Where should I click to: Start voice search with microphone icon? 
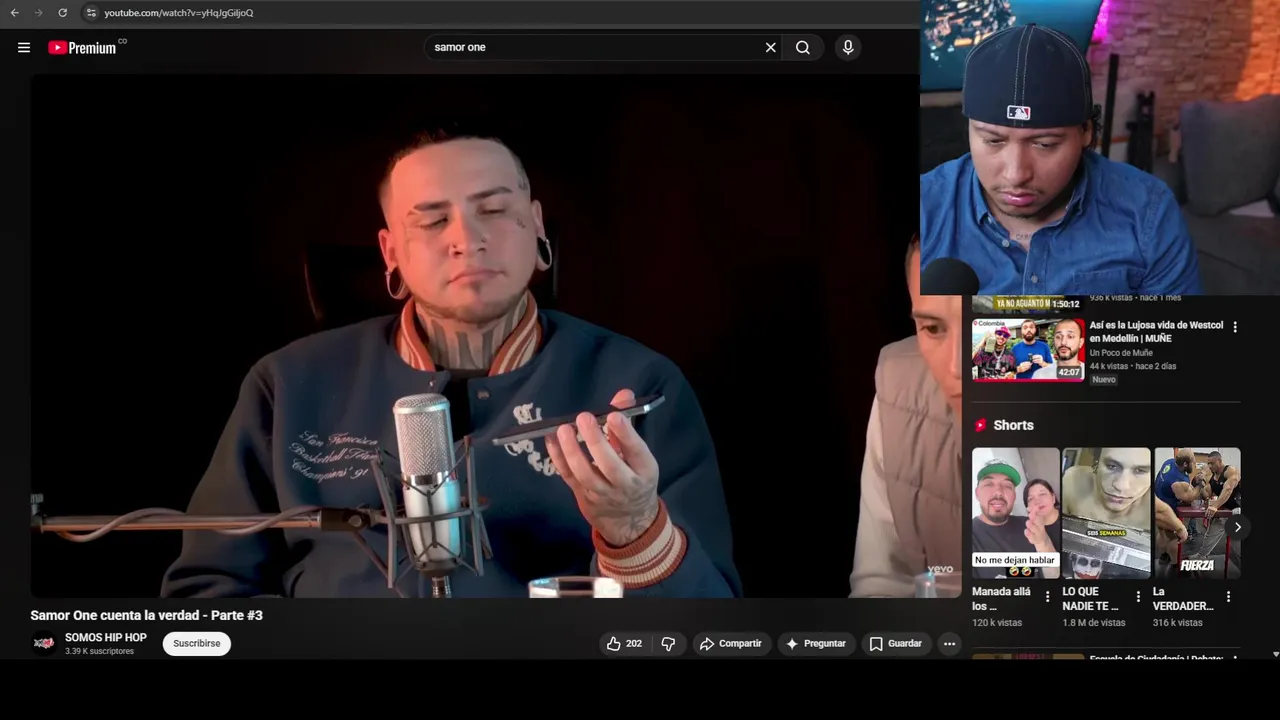tap(848, 47)
